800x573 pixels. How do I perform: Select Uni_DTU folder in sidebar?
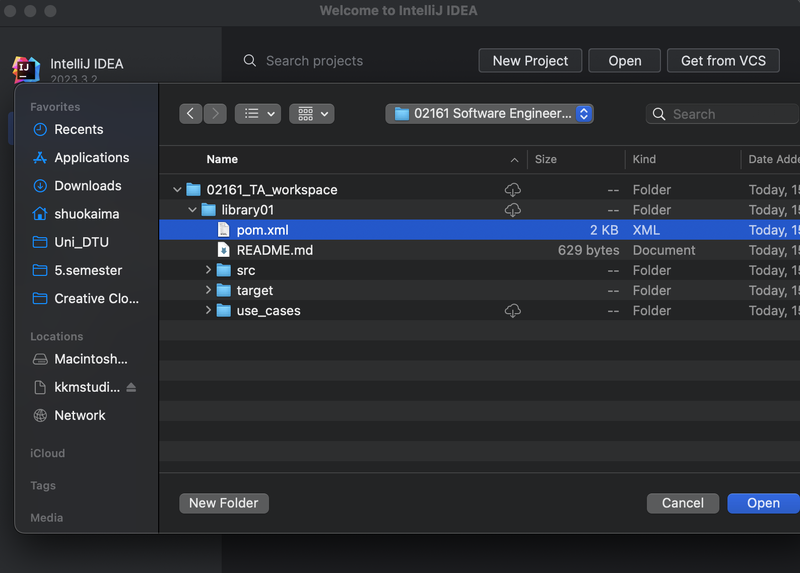click(82, 242)
